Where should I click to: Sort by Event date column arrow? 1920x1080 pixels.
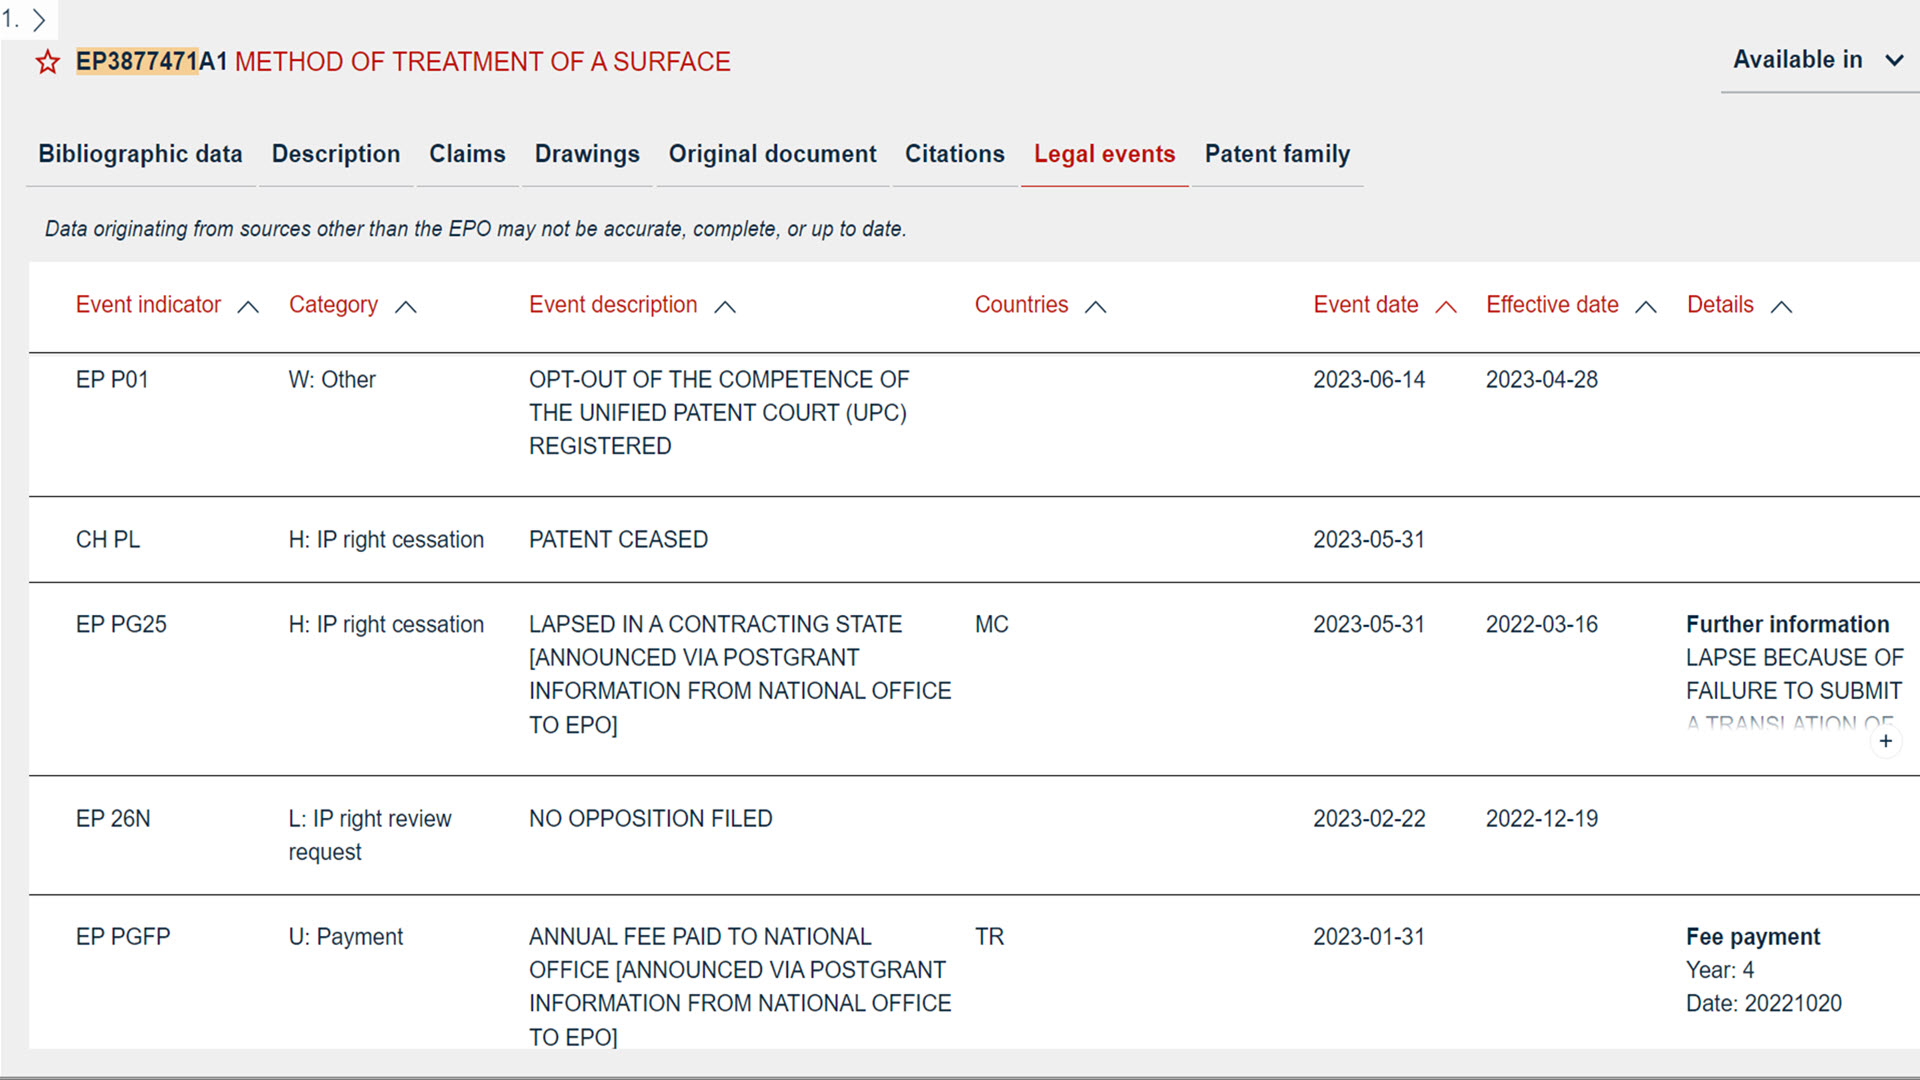pyautogui.click(x=1446, y=307)
